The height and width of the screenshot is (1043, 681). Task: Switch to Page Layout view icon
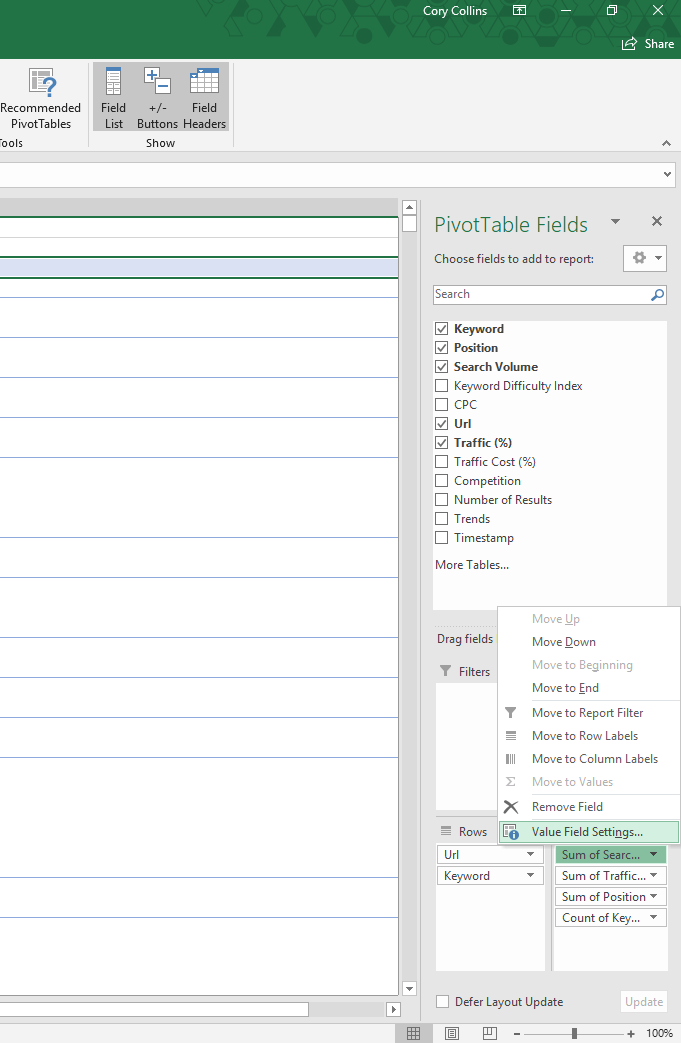[452, 1033]
